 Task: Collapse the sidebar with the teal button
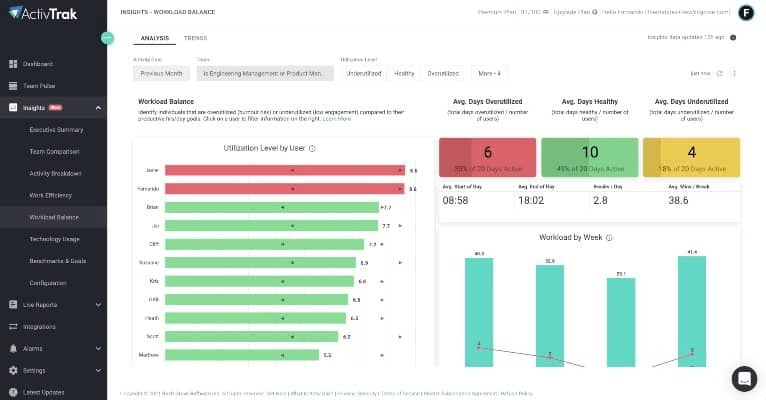[x=107, y=38]
